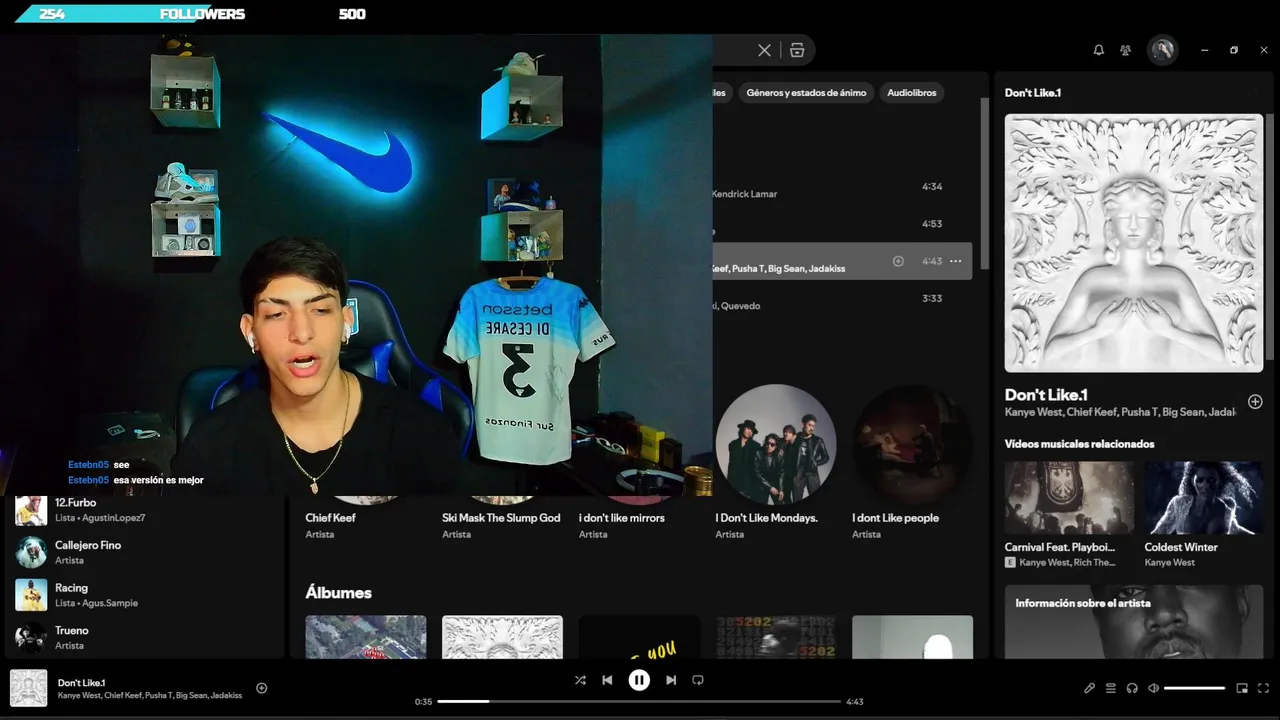Skip to next track
This screenshot has height=720, width=1280.
pyautogui.click(x=671, y=680)
